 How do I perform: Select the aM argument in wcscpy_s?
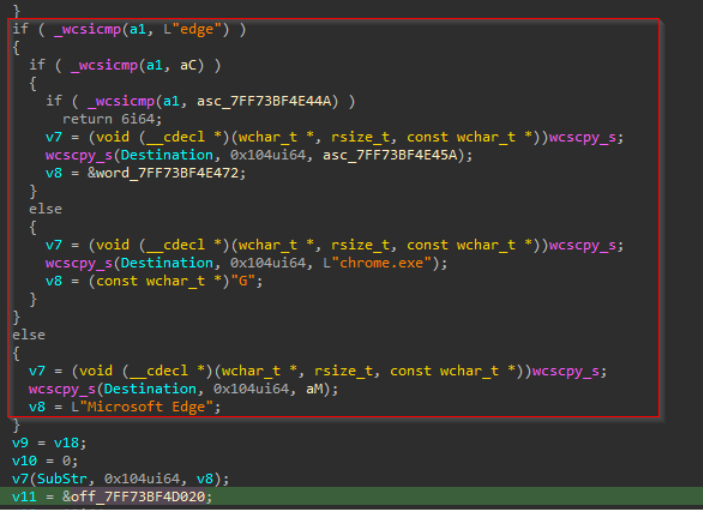[315, 389]
